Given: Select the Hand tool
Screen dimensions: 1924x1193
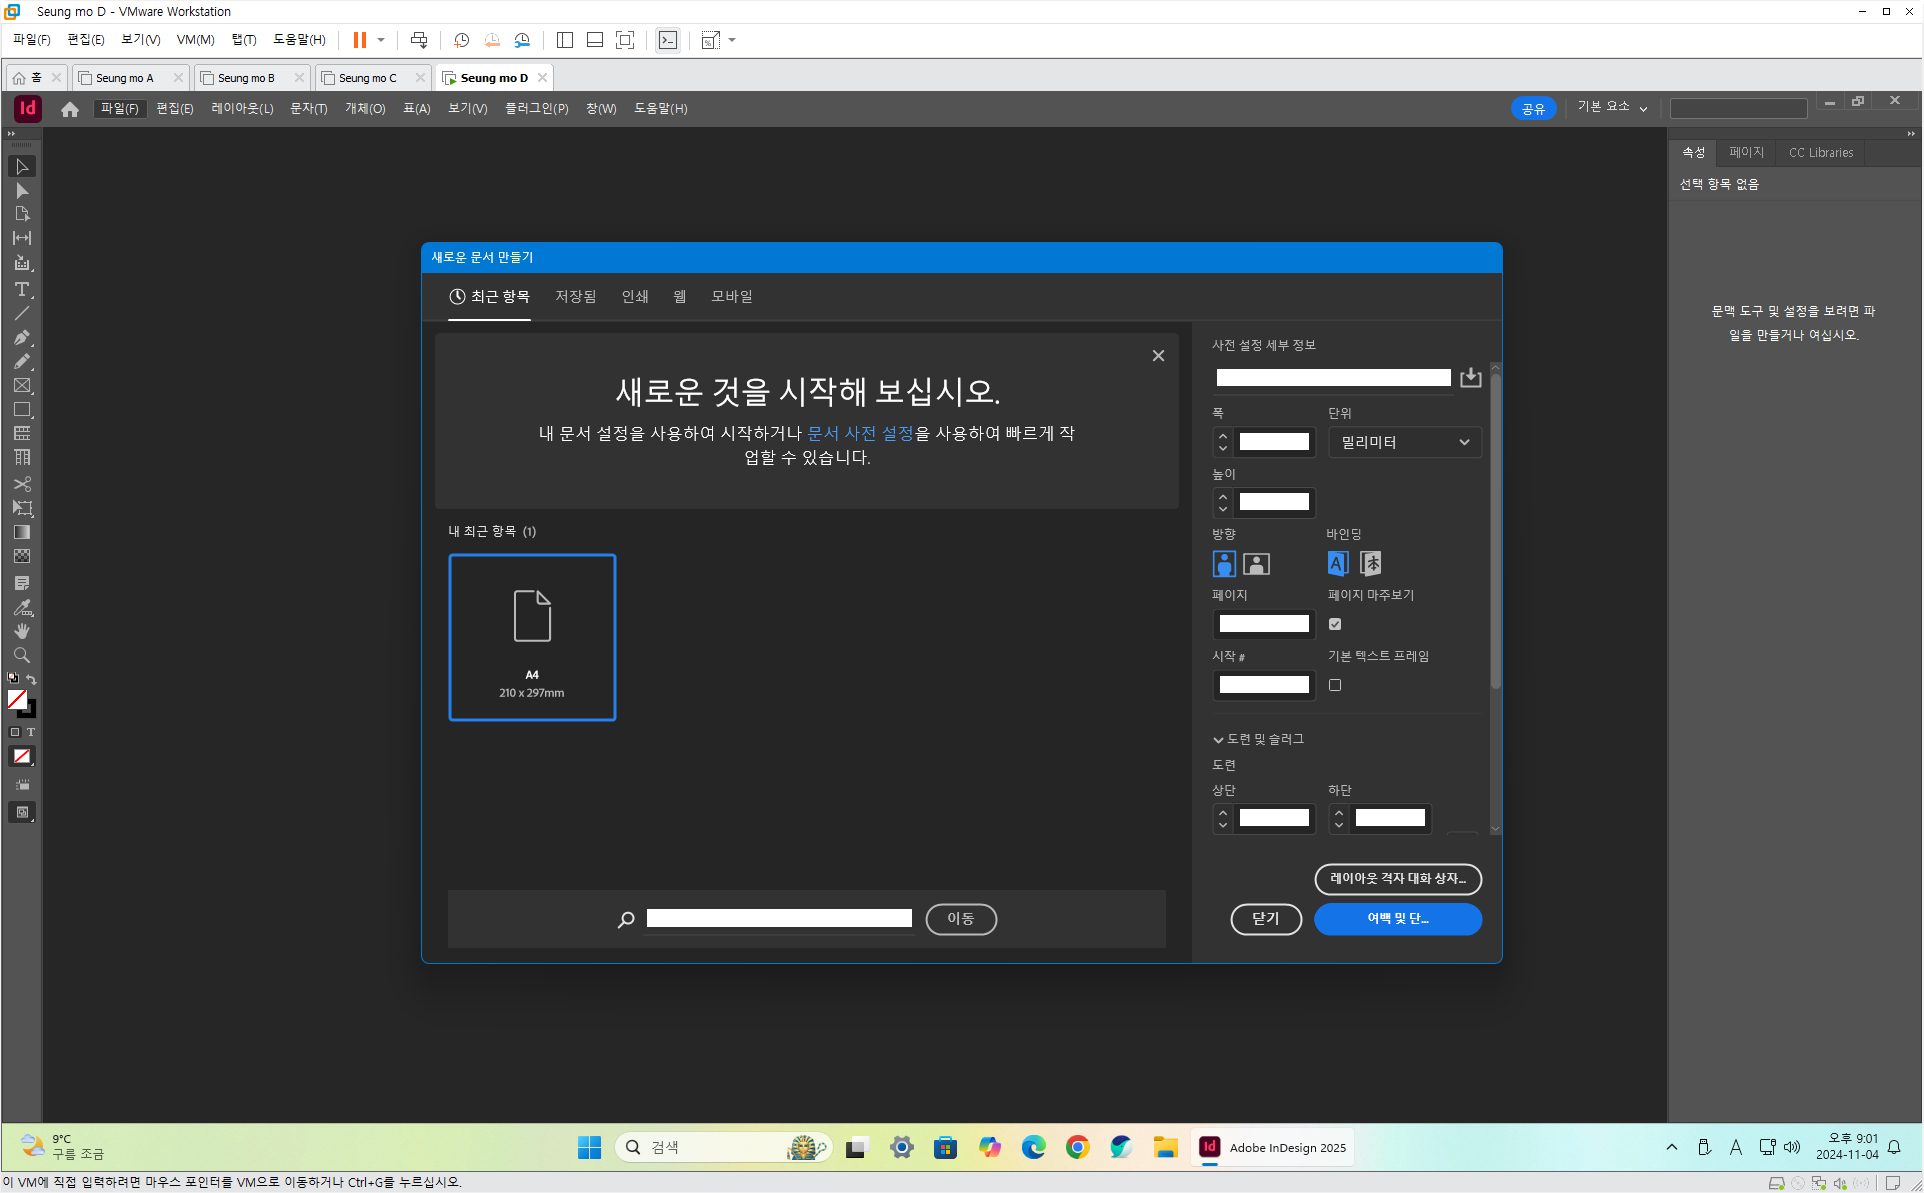Looking at the screenshot, I should (22, 631).
